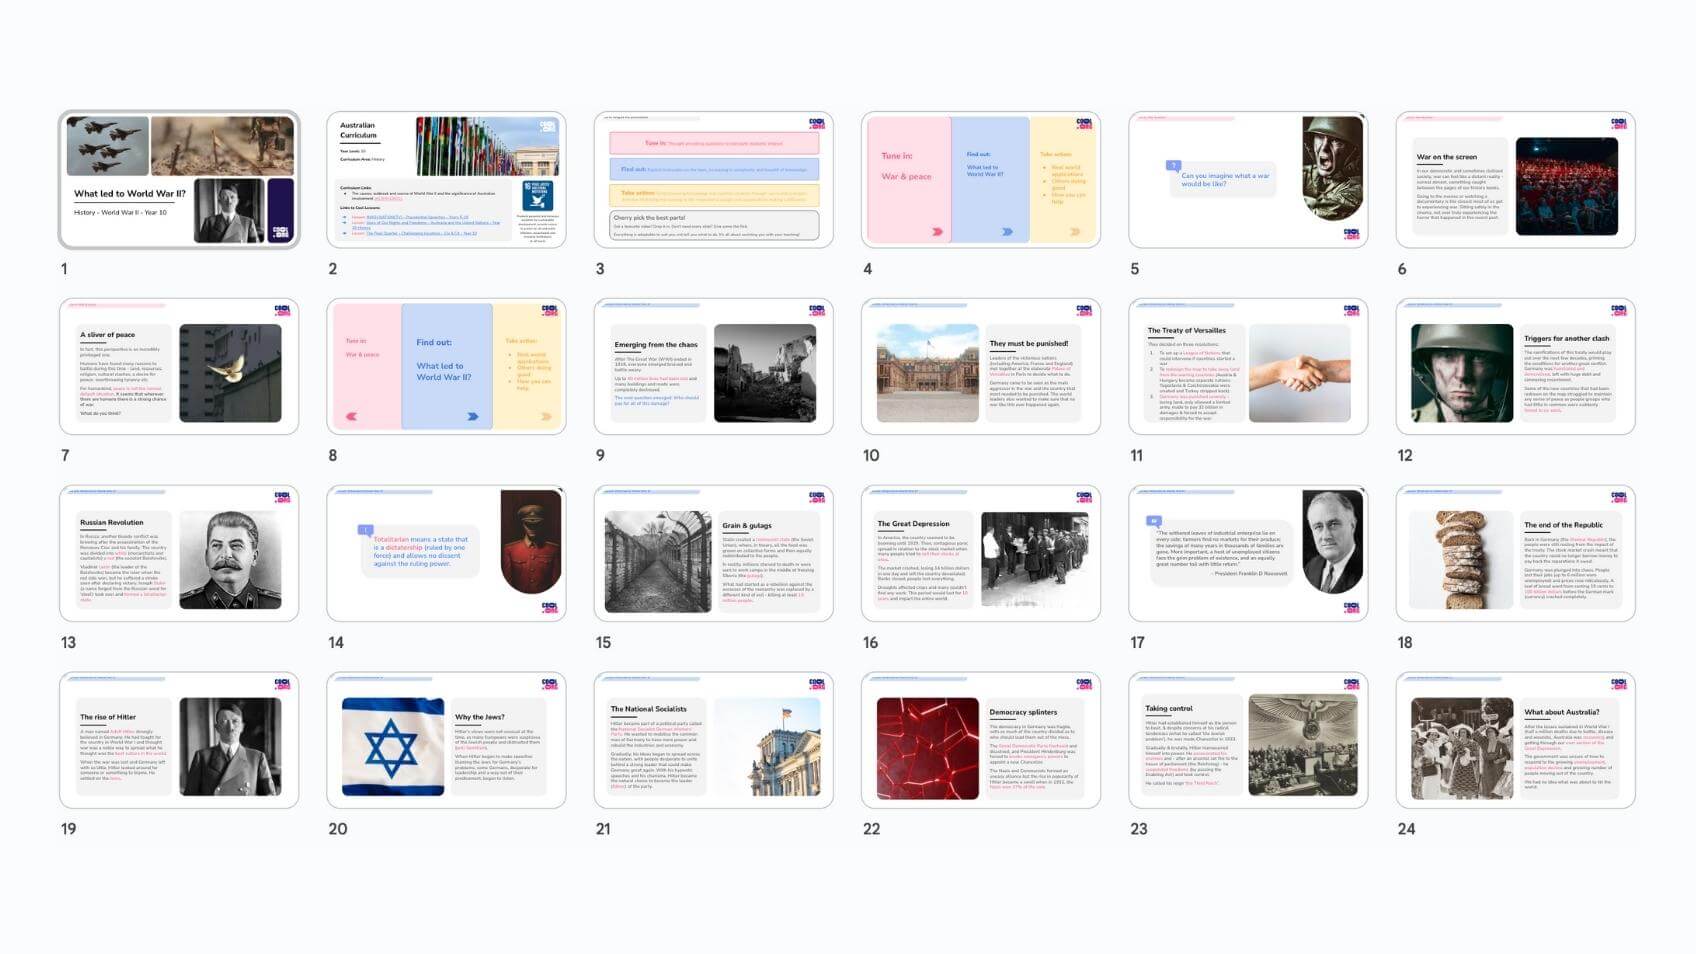This screenshot has width=1696, height=954.
Task: Select the 'Democracy splinters' slide
Action: click(x=980, y=740)
